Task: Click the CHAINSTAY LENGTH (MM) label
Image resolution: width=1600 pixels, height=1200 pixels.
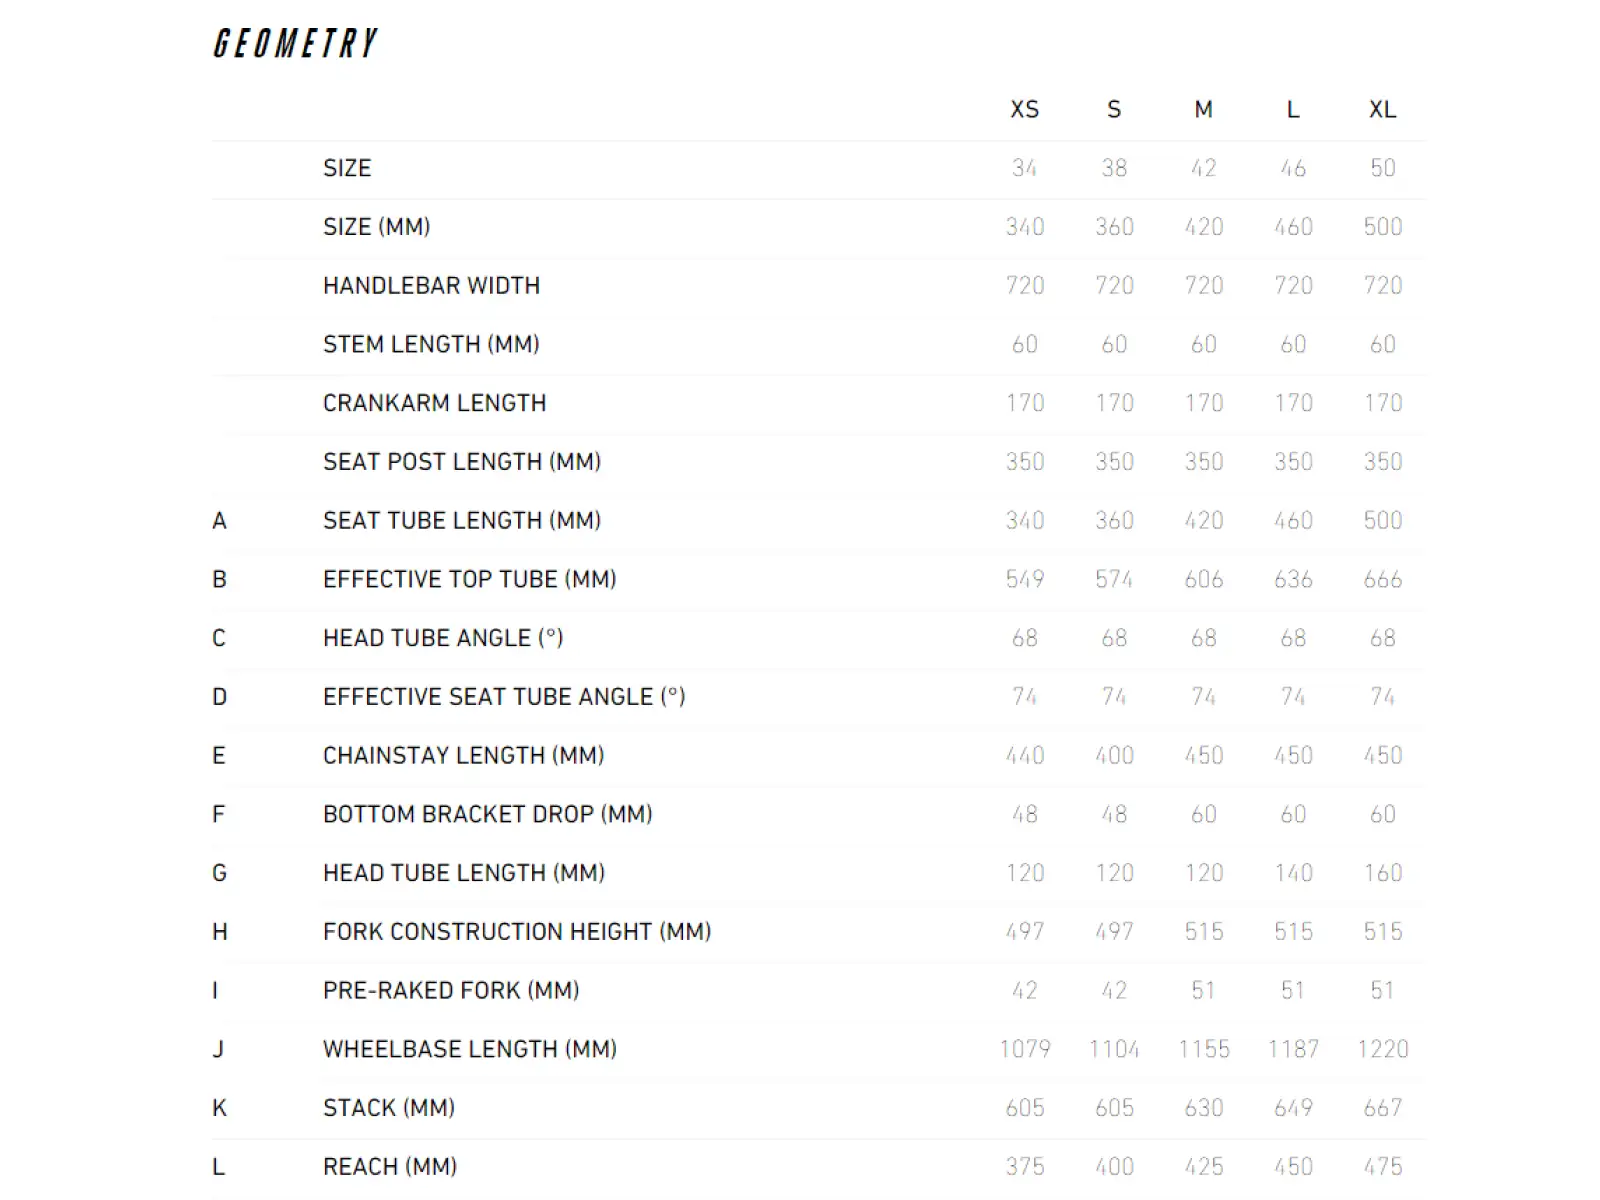Action: coord(463,756)
